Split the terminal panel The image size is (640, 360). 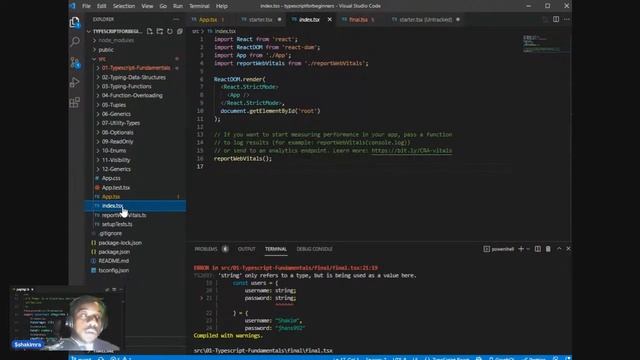coord(538,249)
